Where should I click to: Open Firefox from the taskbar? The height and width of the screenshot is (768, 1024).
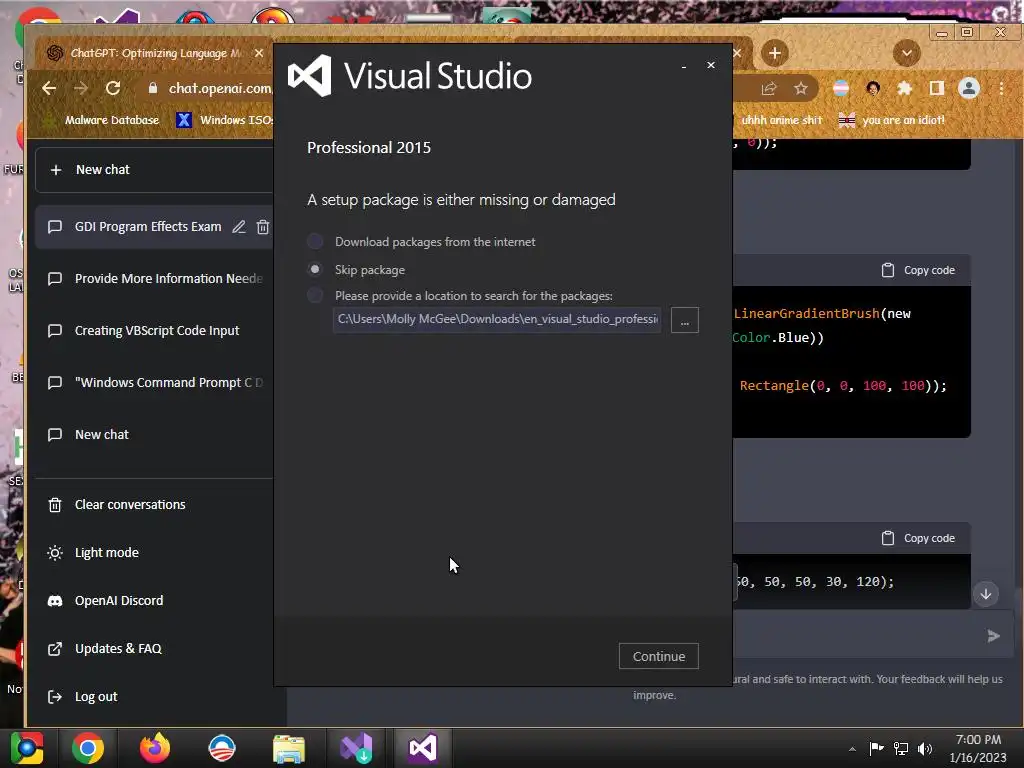point(155,748)
